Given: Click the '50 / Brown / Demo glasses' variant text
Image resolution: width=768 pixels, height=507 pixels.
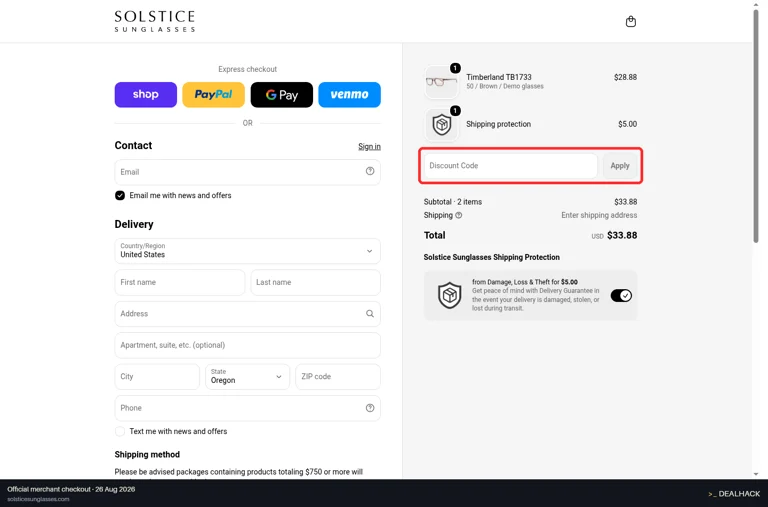Looking at the screenshot, I should [504, 86].
